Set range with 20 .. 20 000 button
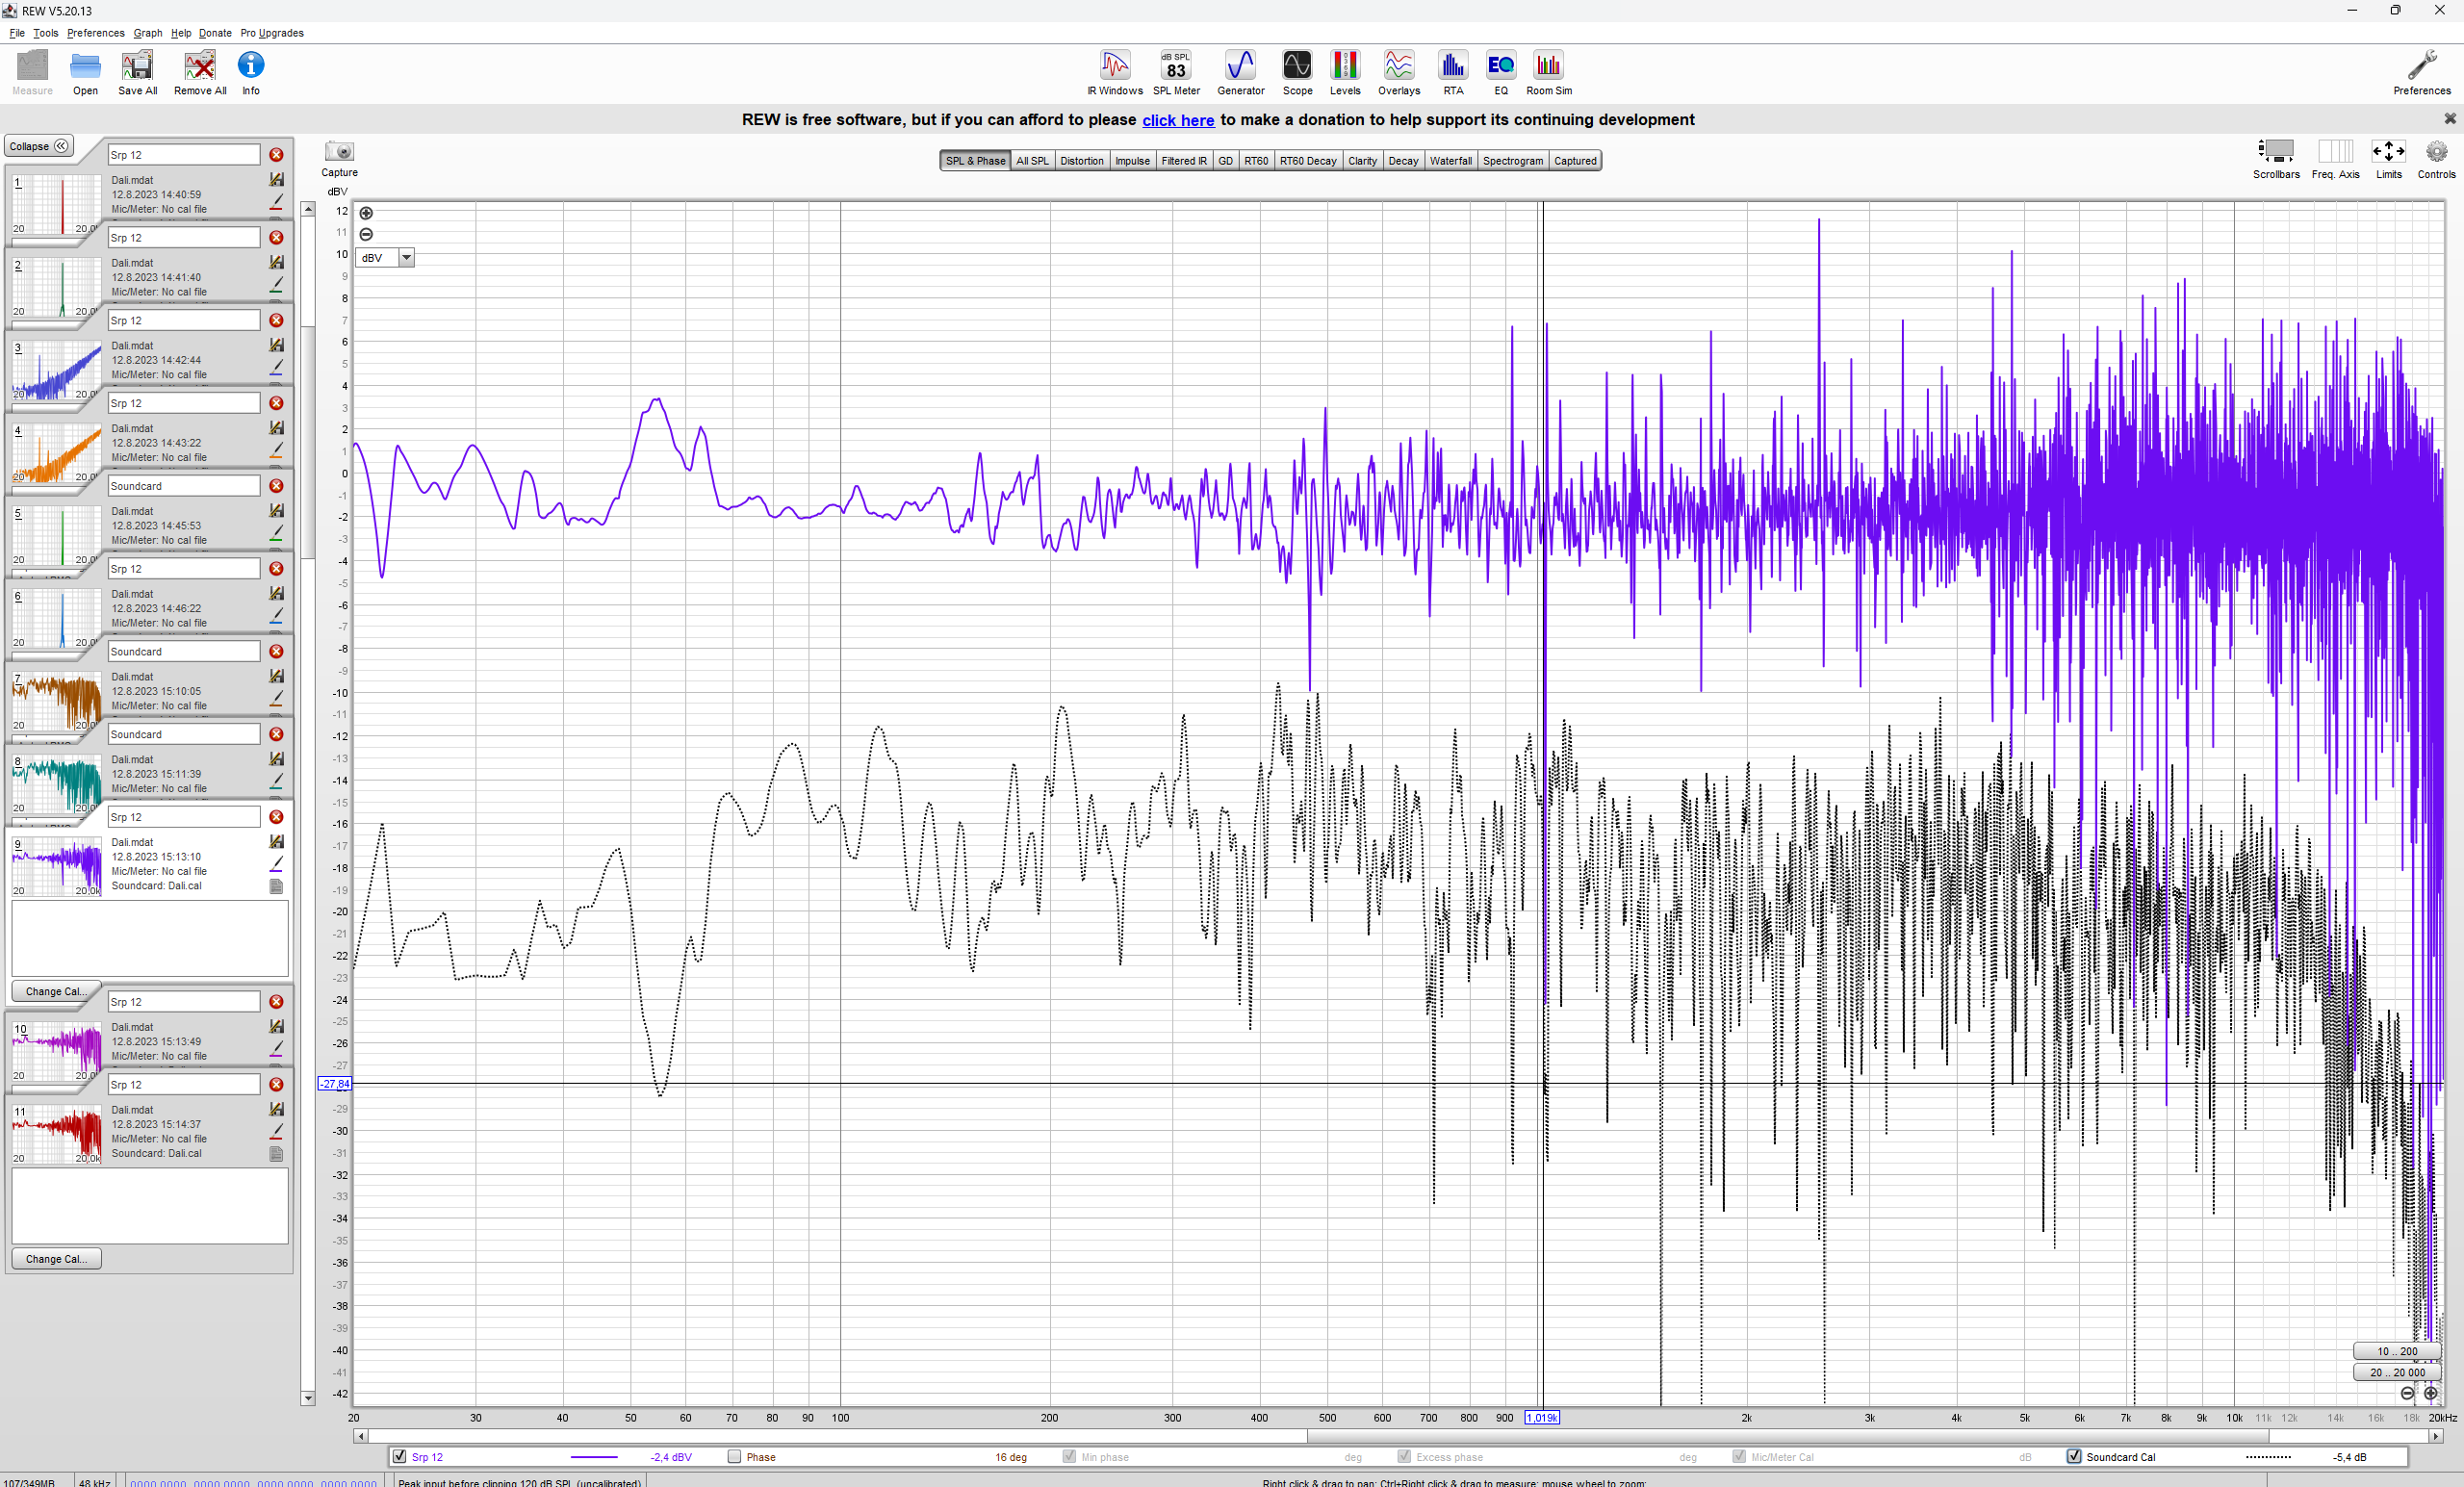The image size is (2464, 1487). pos(2397,1372)
